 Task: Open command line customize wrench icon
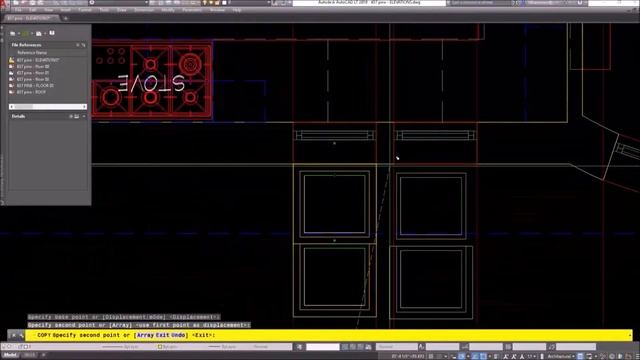click(x=21, y=335)
